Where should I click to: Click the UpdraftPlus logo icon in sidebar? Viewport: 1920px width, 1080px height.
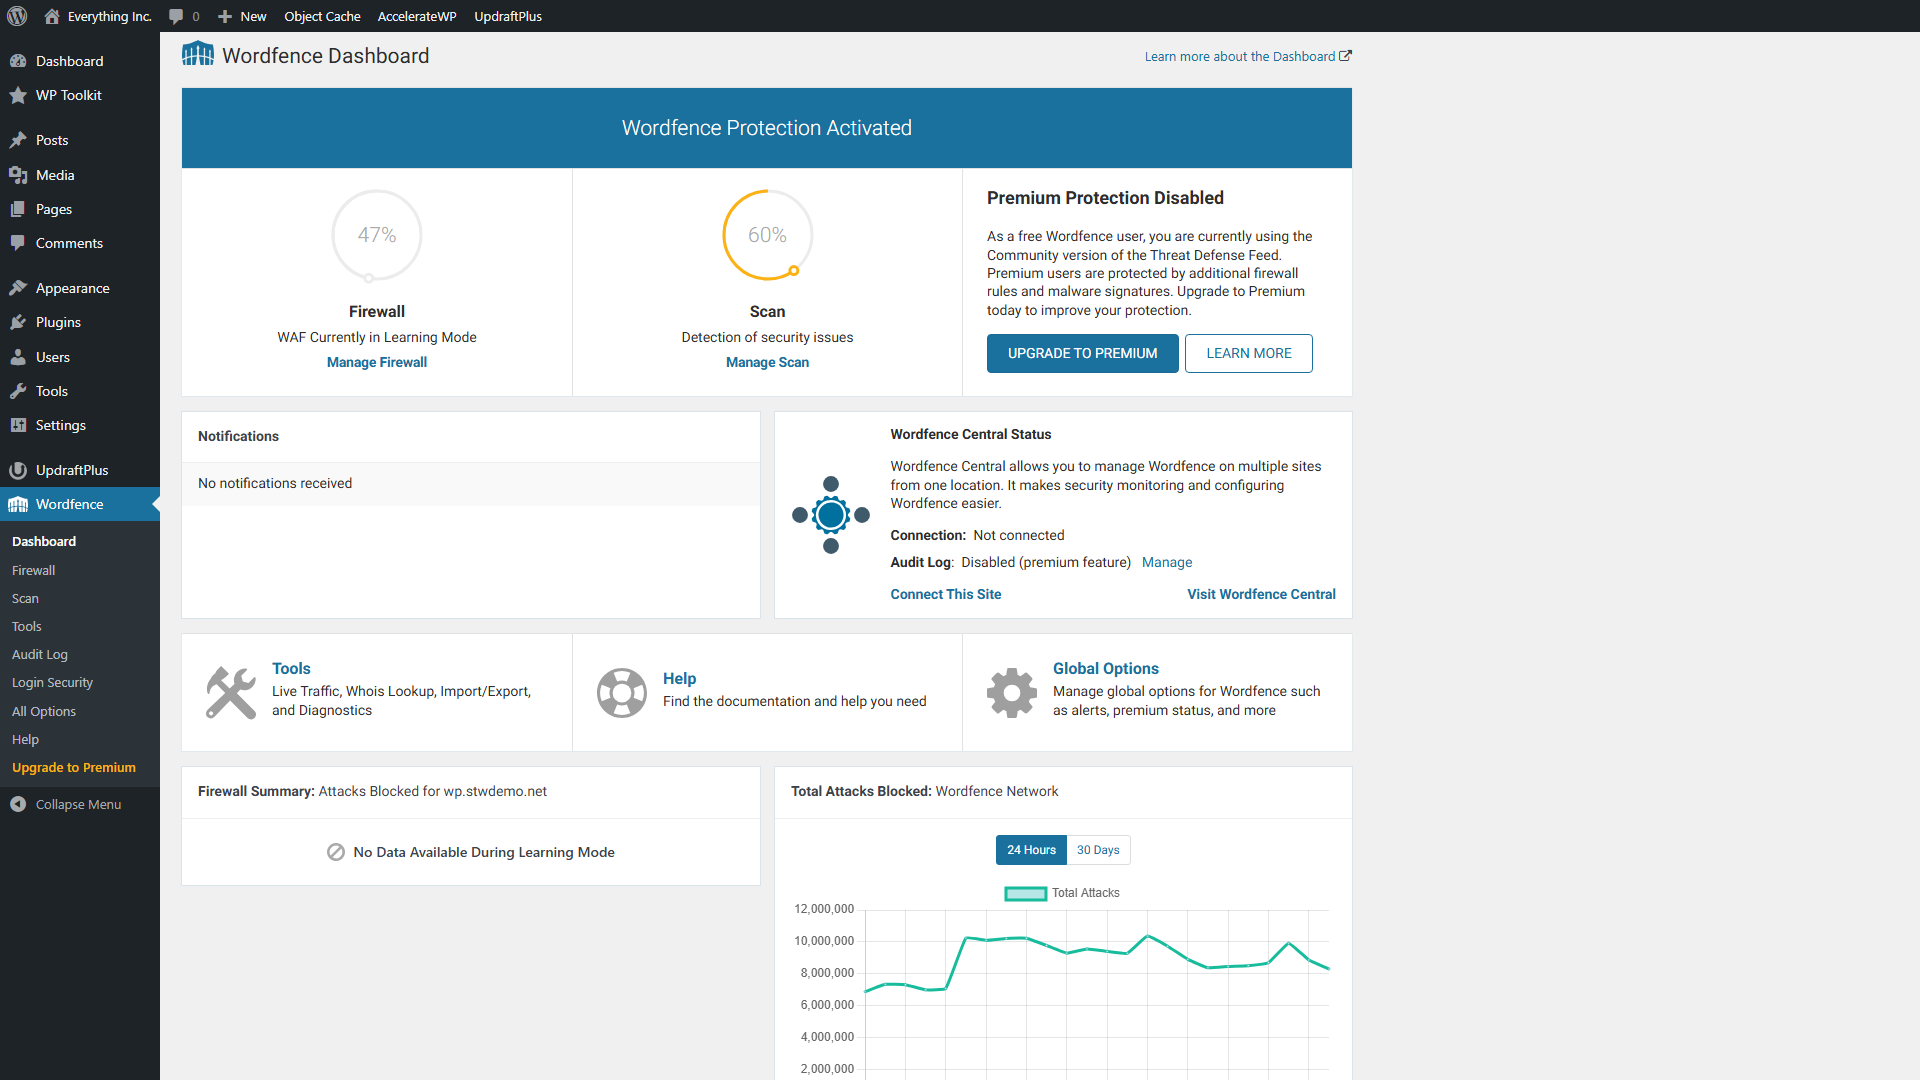(x=18, y=470)
